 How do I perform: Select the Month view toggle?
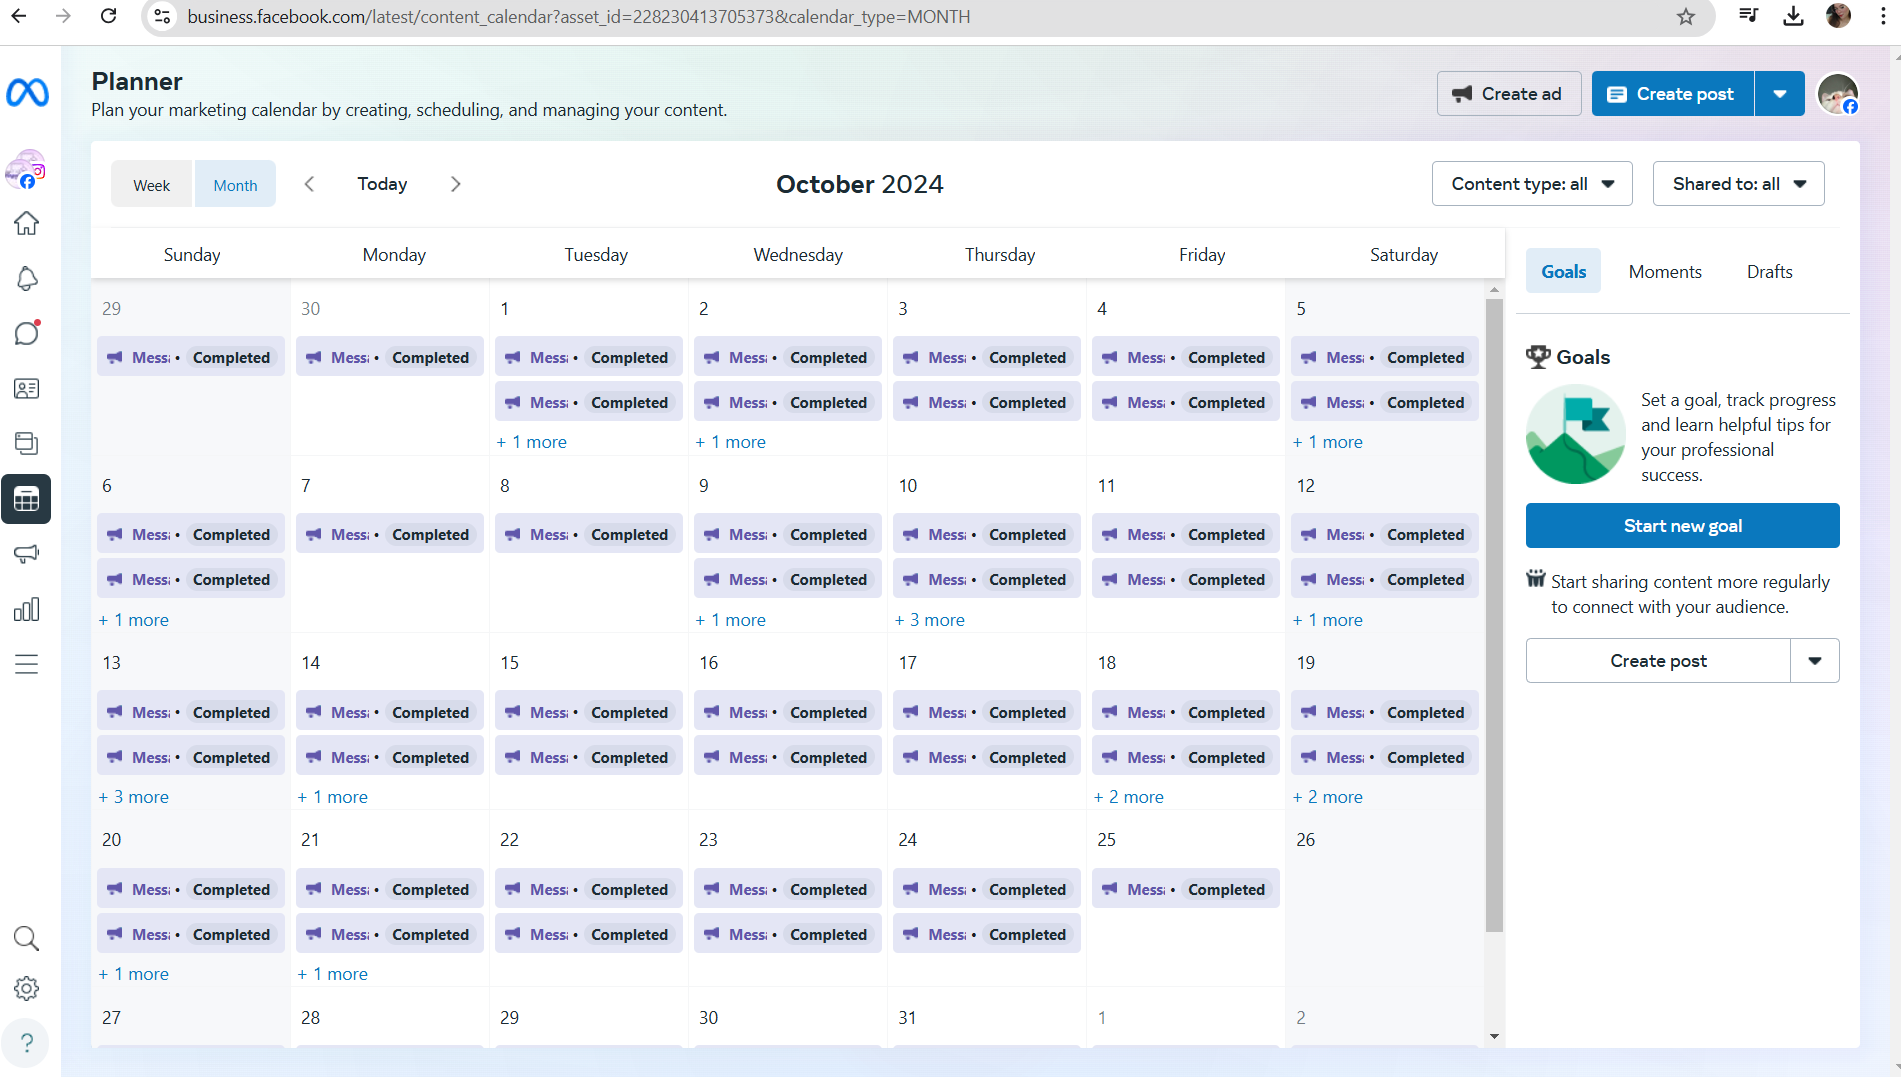coord(235,185)
